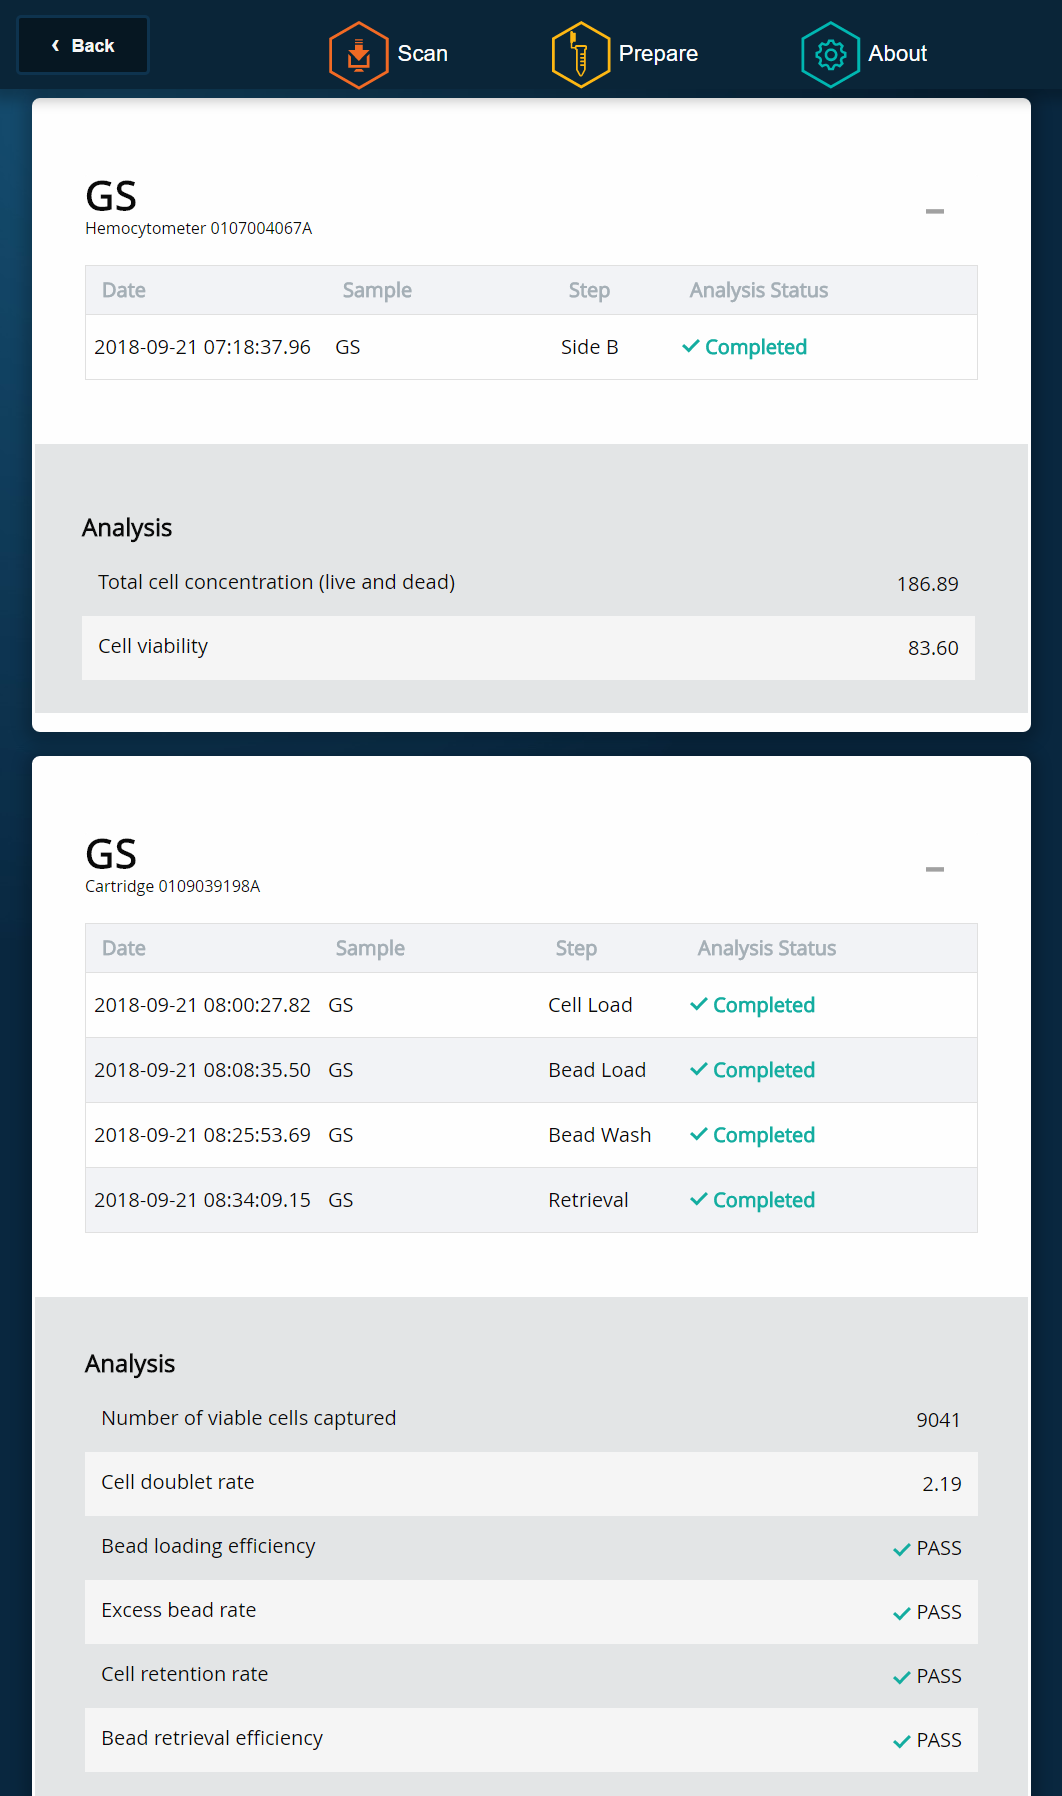Open the About menu label
Screen dimensions: 1062x1796
897,54
